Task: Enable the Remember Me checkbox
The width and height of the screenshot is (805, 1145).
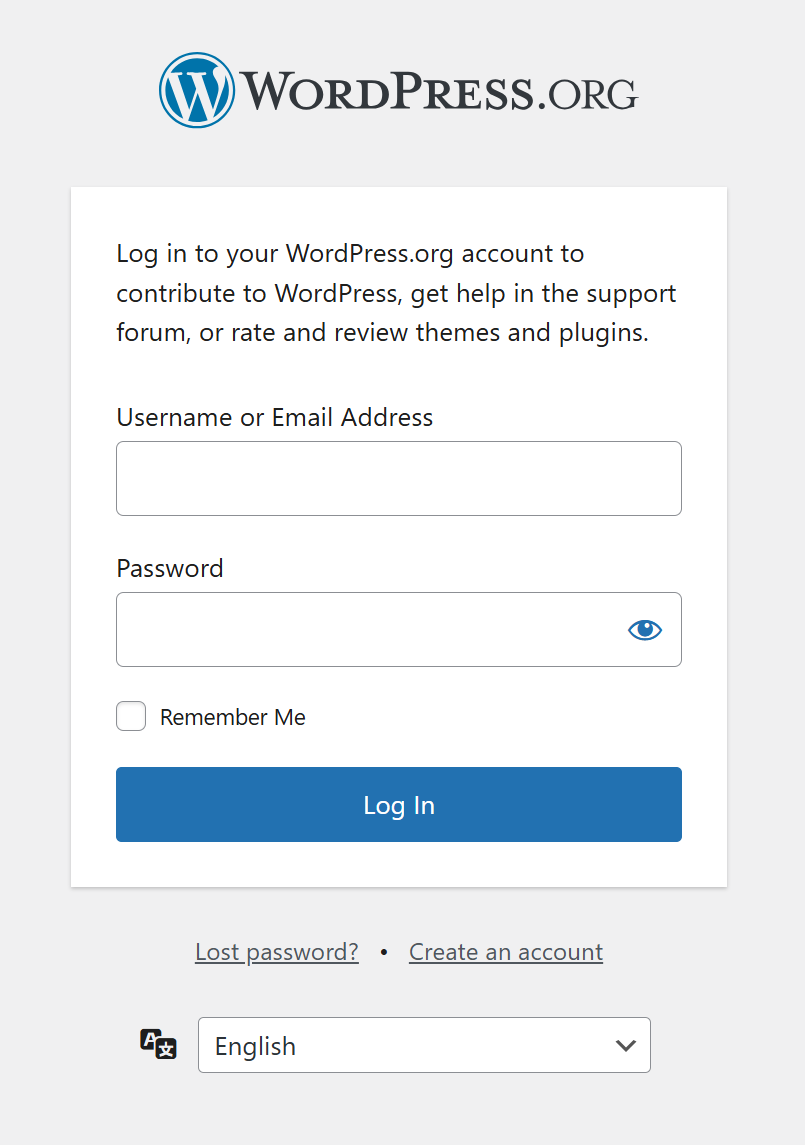Action: click(x=131, y=716)
